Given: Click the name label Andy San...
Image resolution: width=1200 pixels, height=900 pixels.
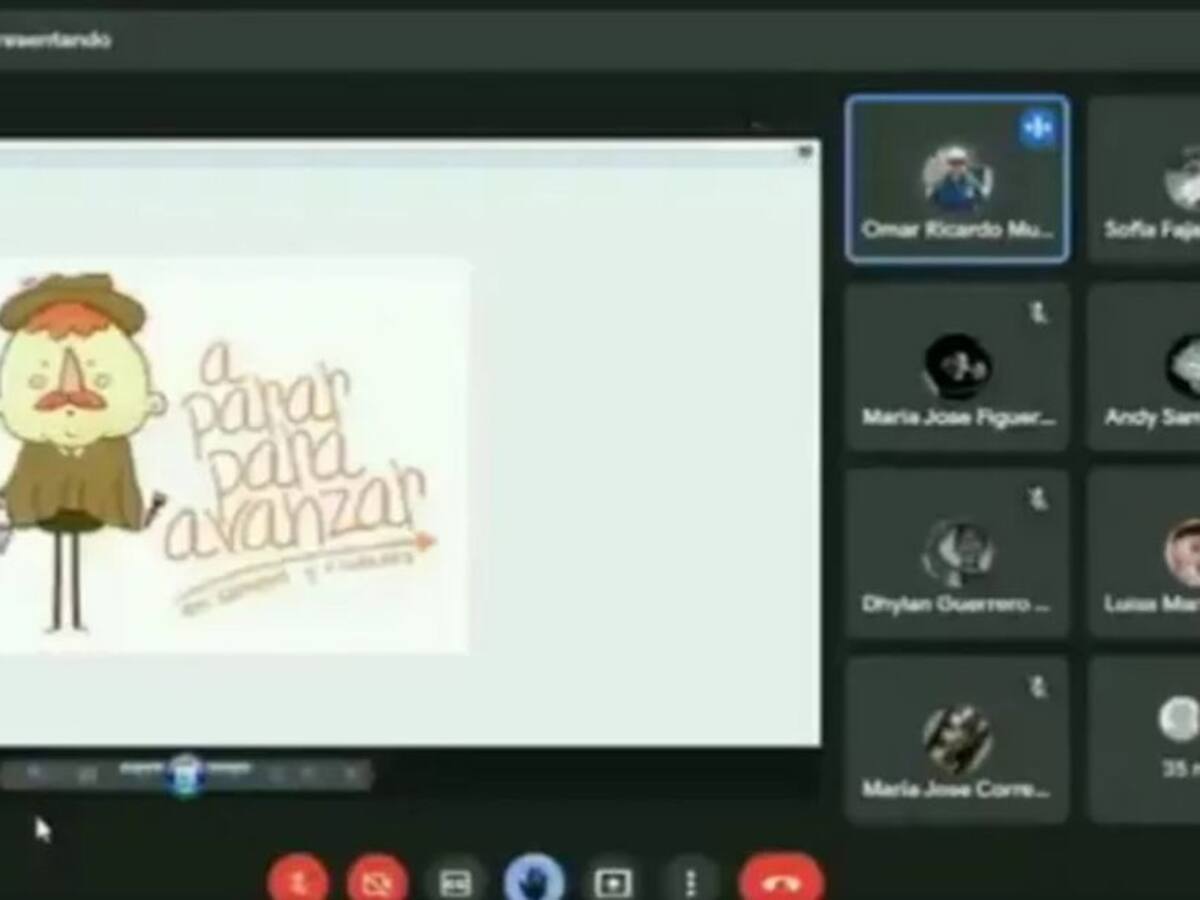Looking at the screenshot, I should point(1152,417).
